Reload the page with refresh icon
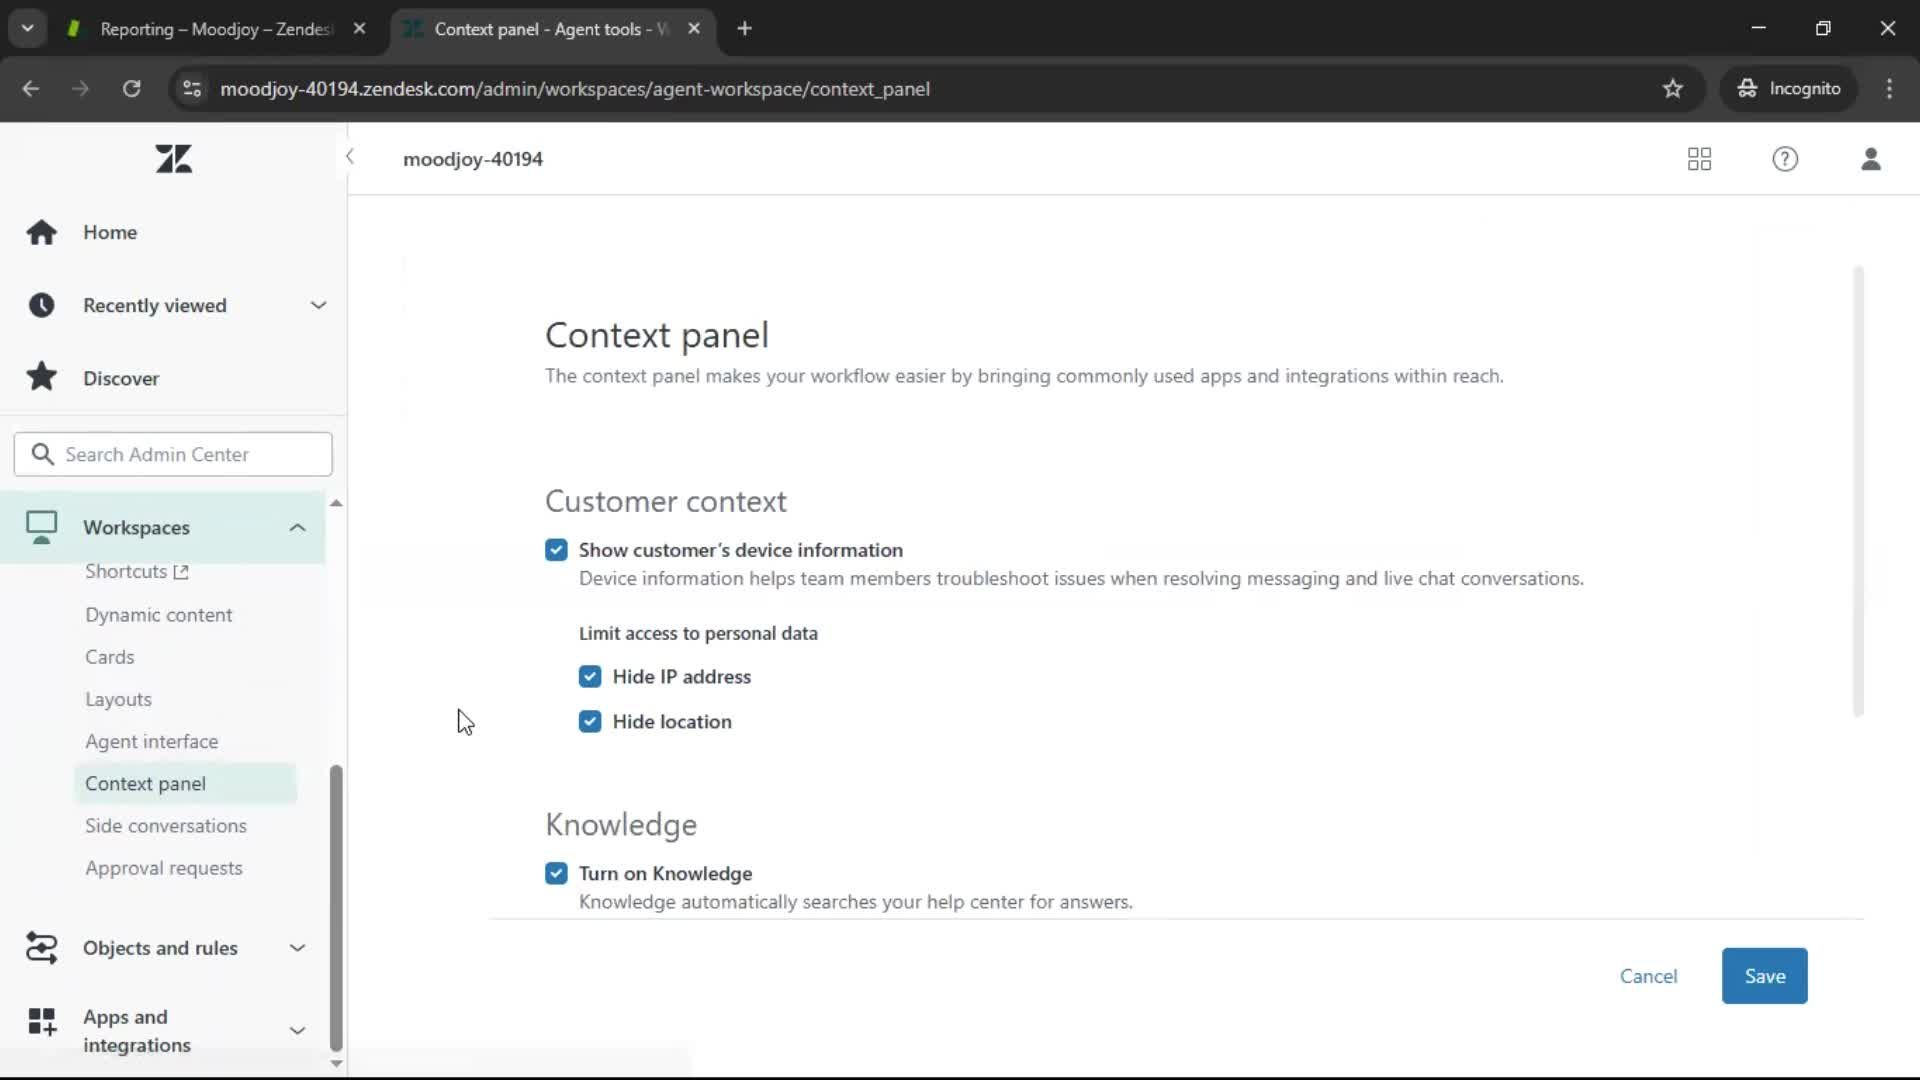This screenshot has height=1080, width=1920. coord(131,89)
